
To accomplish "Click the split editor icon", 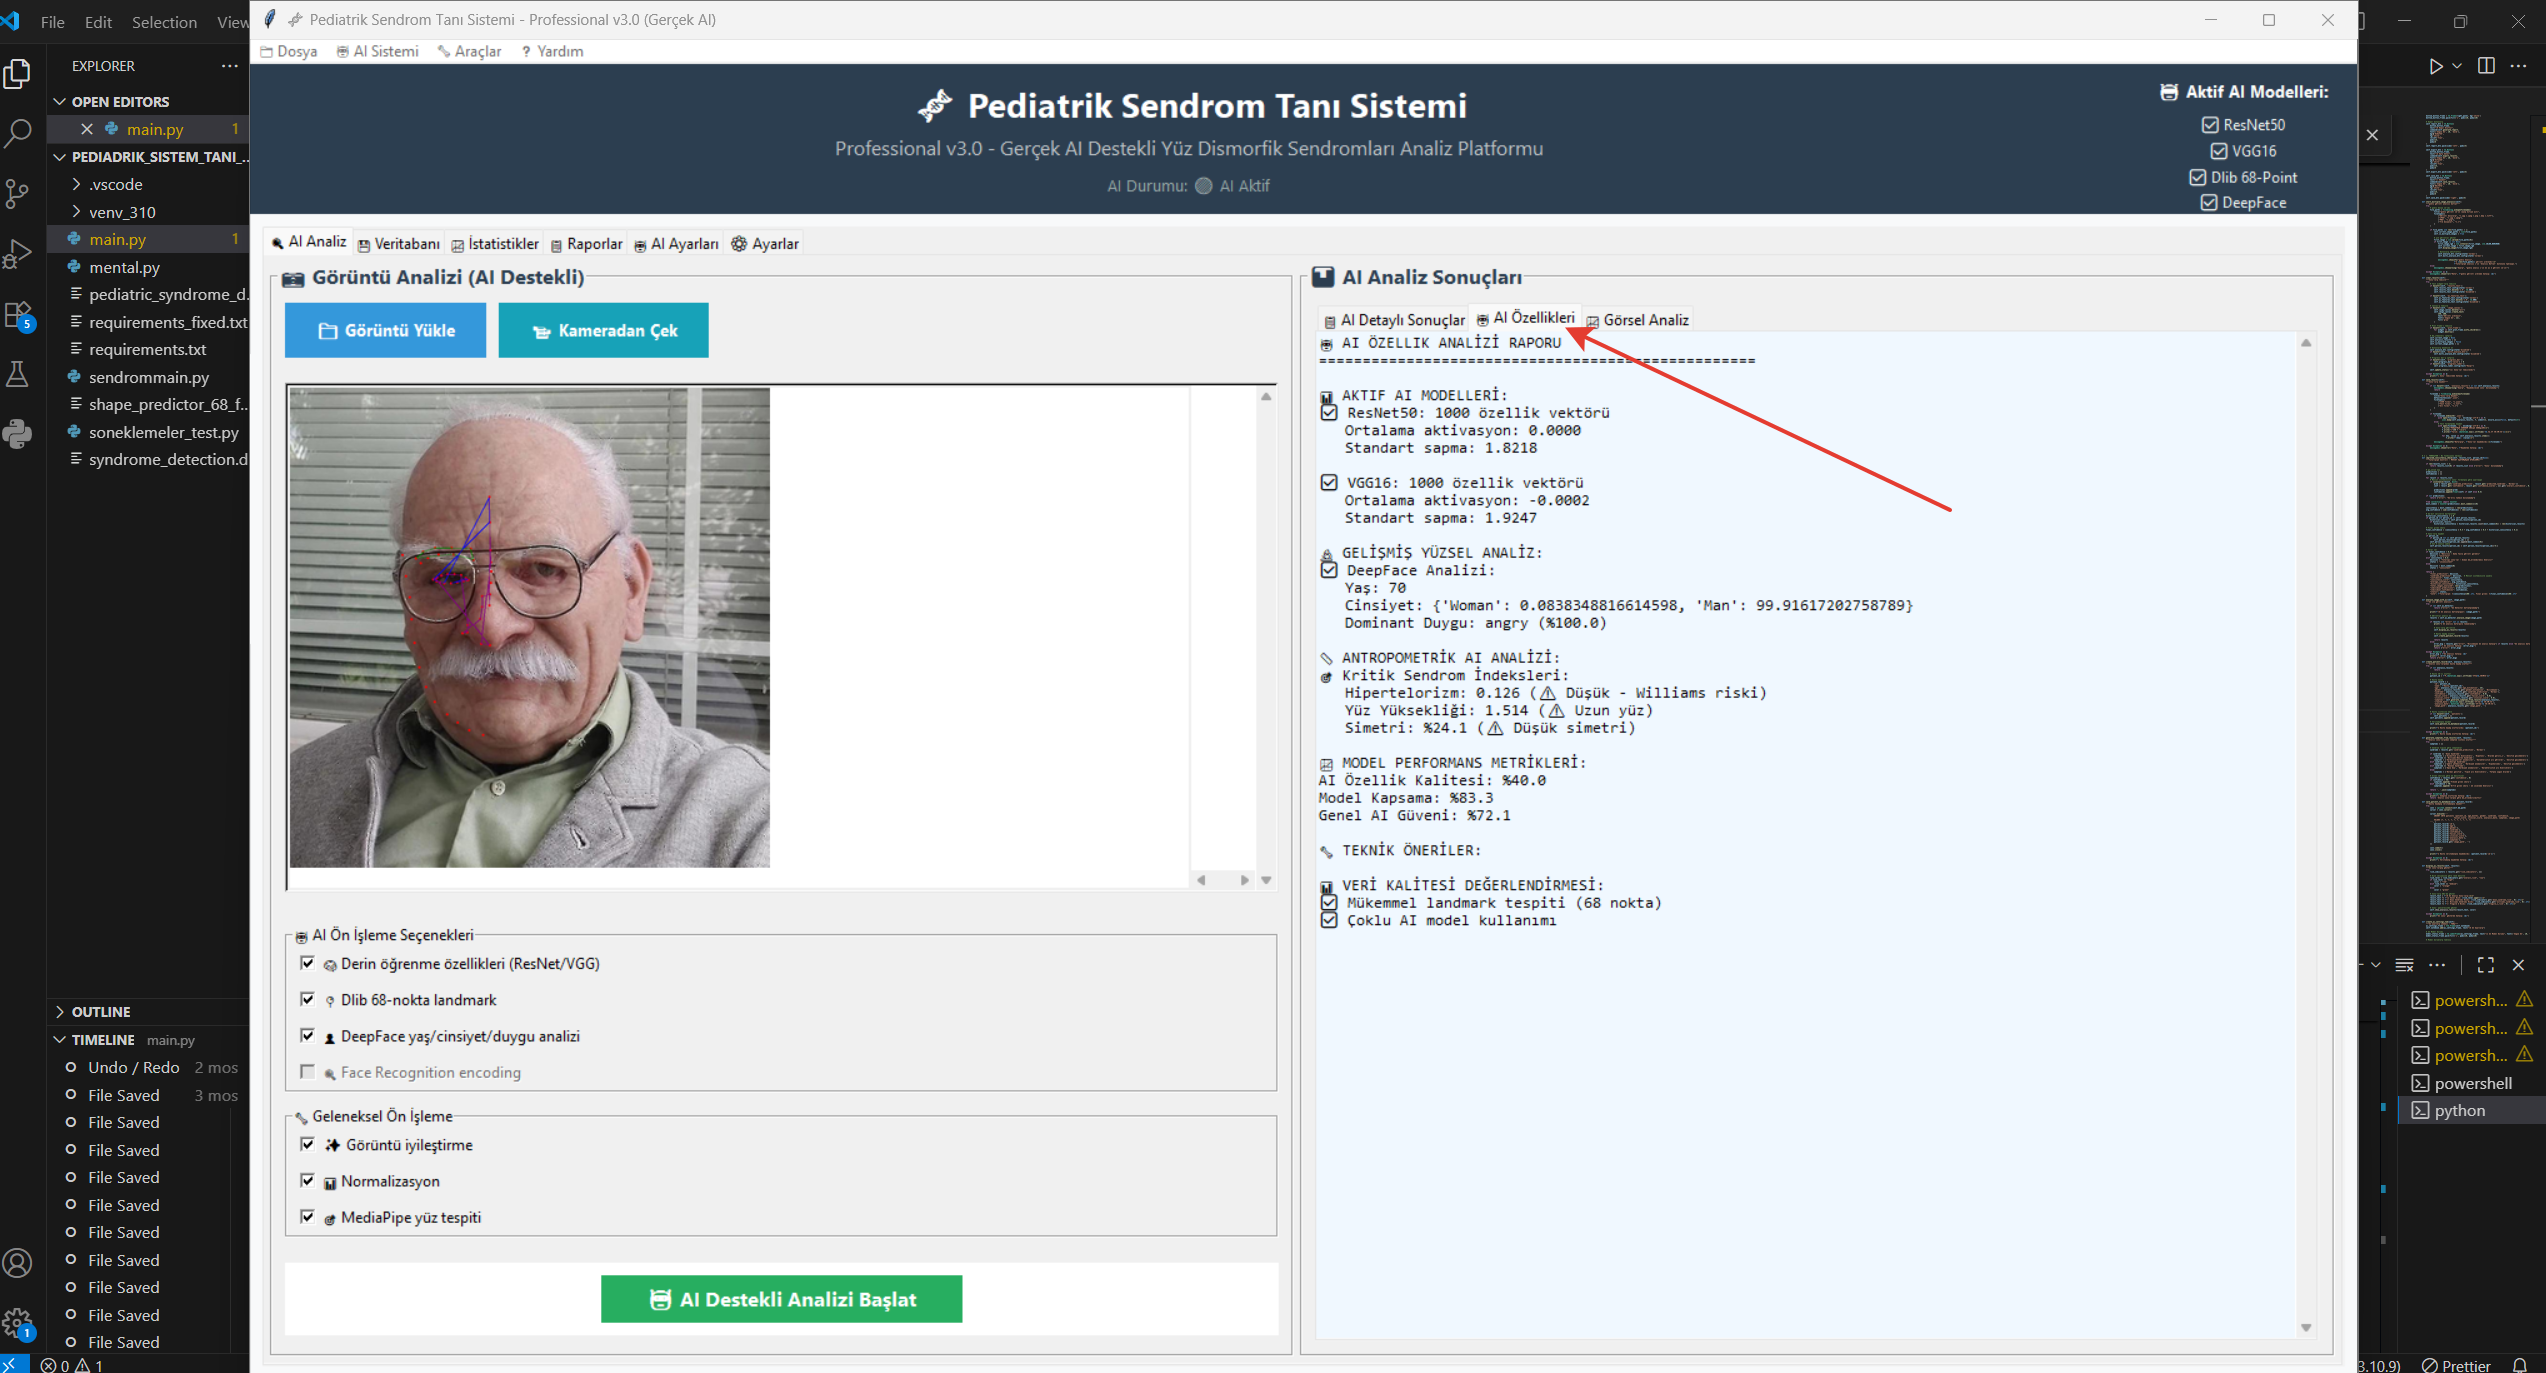I will point(2486,66).
